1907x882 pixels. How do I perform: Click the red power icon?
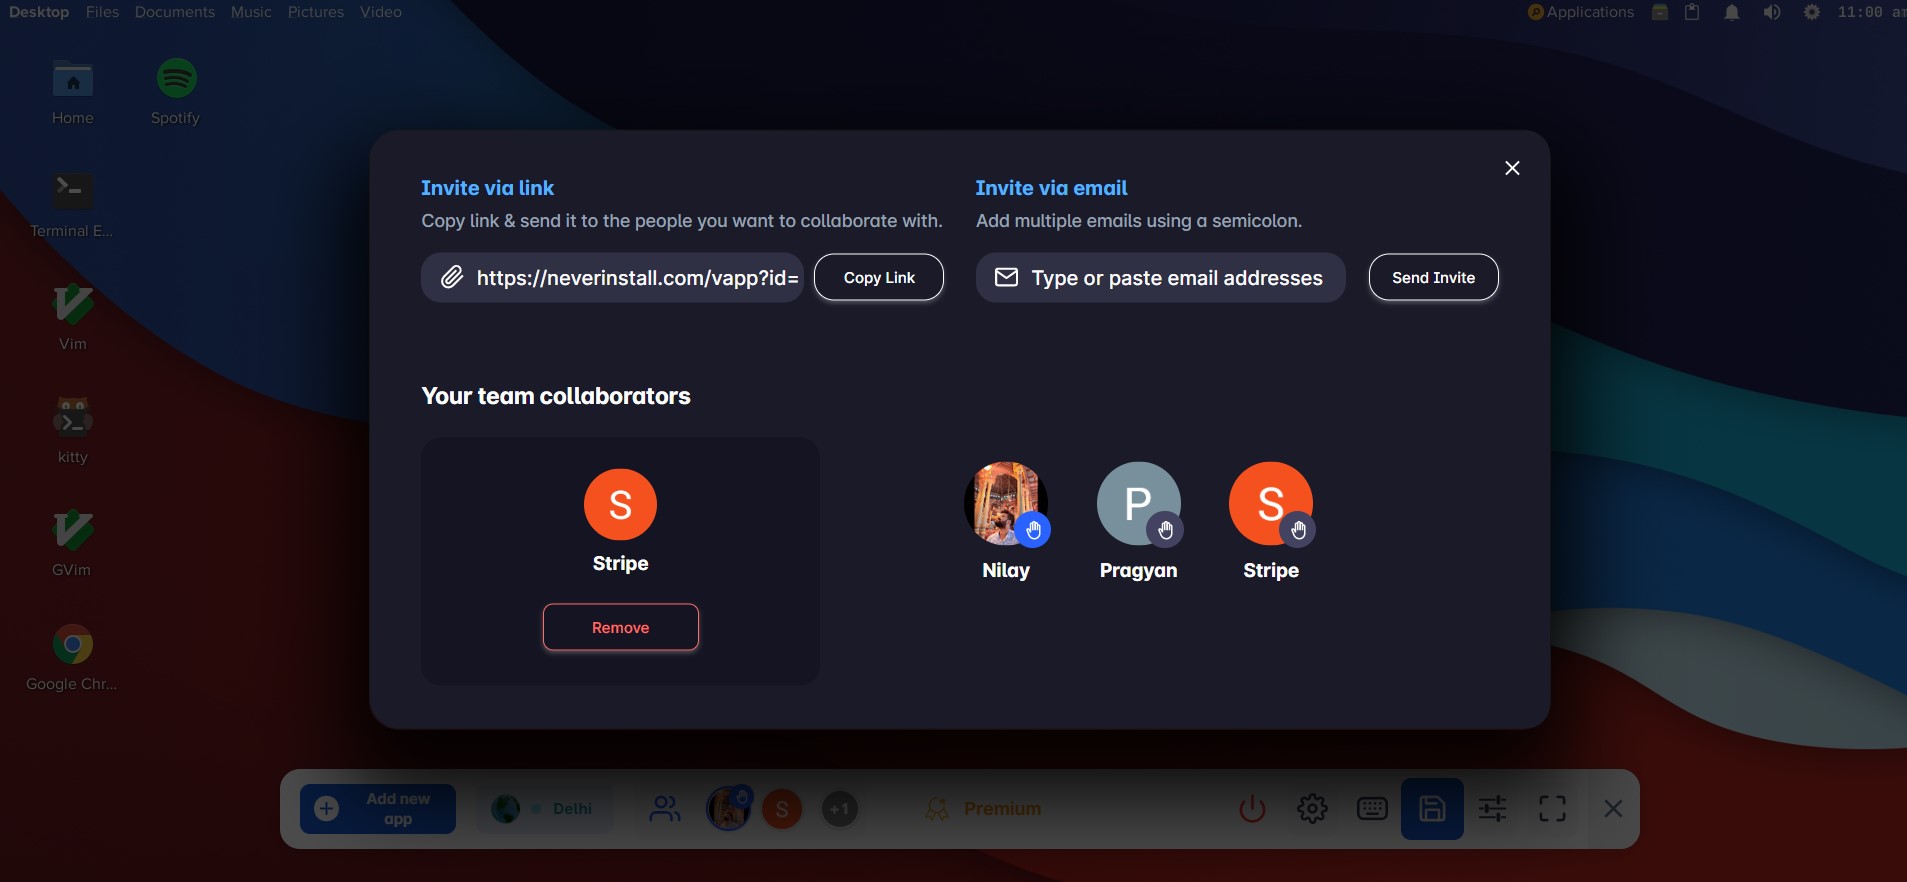coord(1252,808)
